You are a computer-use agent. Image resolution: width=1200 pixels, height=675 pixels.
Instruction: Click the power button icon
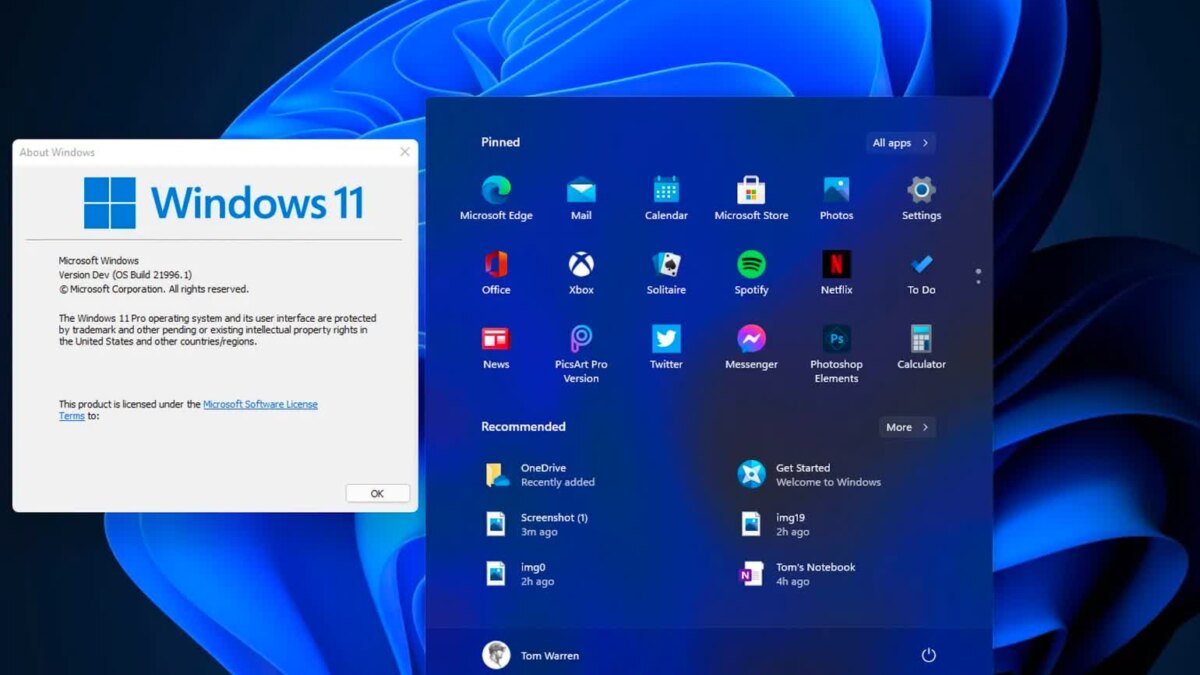coord(928,655)
